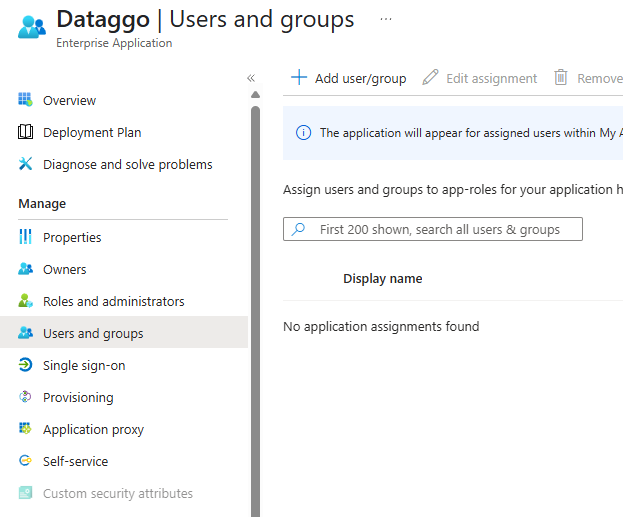Click Add user/group label
This screenshot has height=517, width=623.
pos(360,79)
